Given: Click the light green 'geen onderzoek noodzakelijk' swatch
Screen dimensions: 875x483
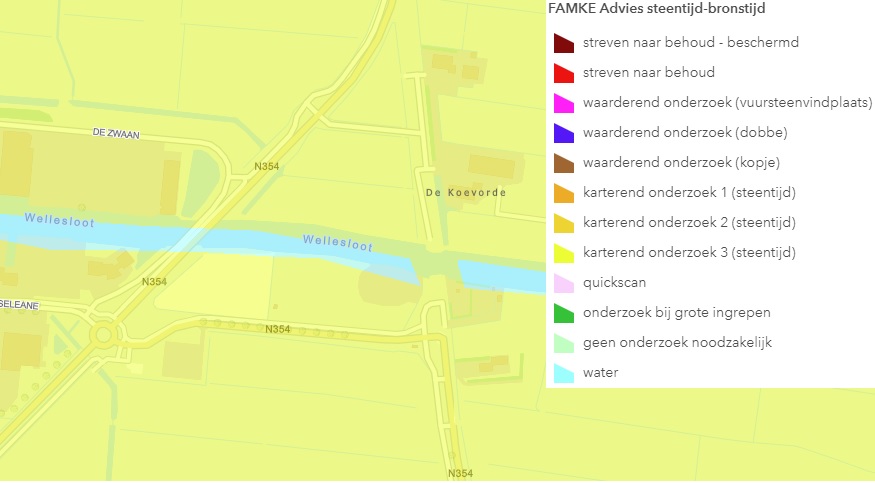Looking at the screenshot, I should tap(564, 343).
